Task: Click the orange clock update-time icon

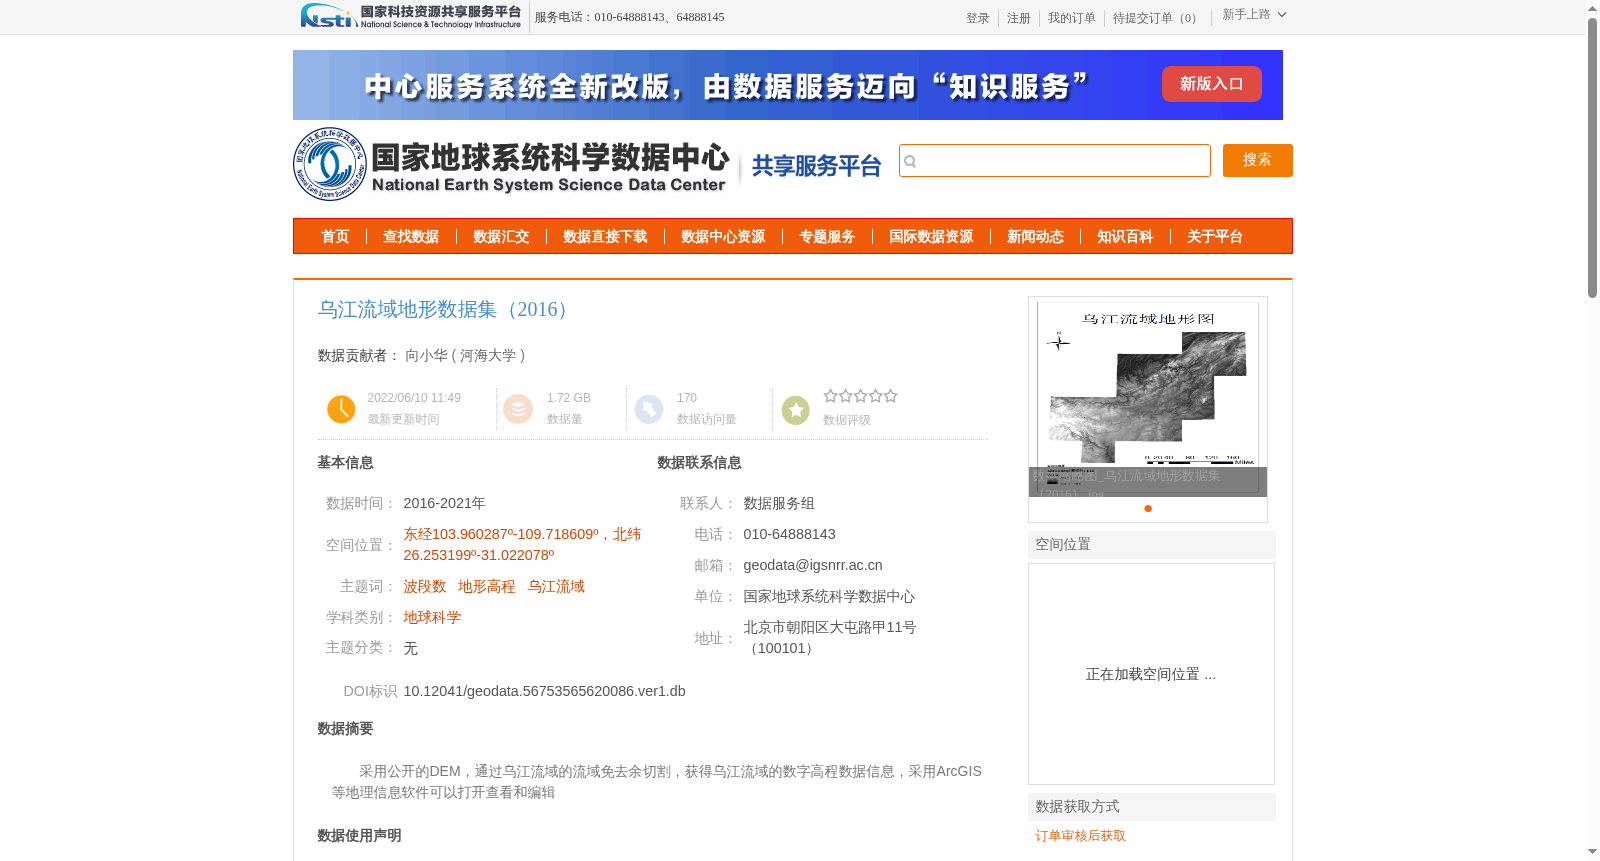Action: (341, 409)
